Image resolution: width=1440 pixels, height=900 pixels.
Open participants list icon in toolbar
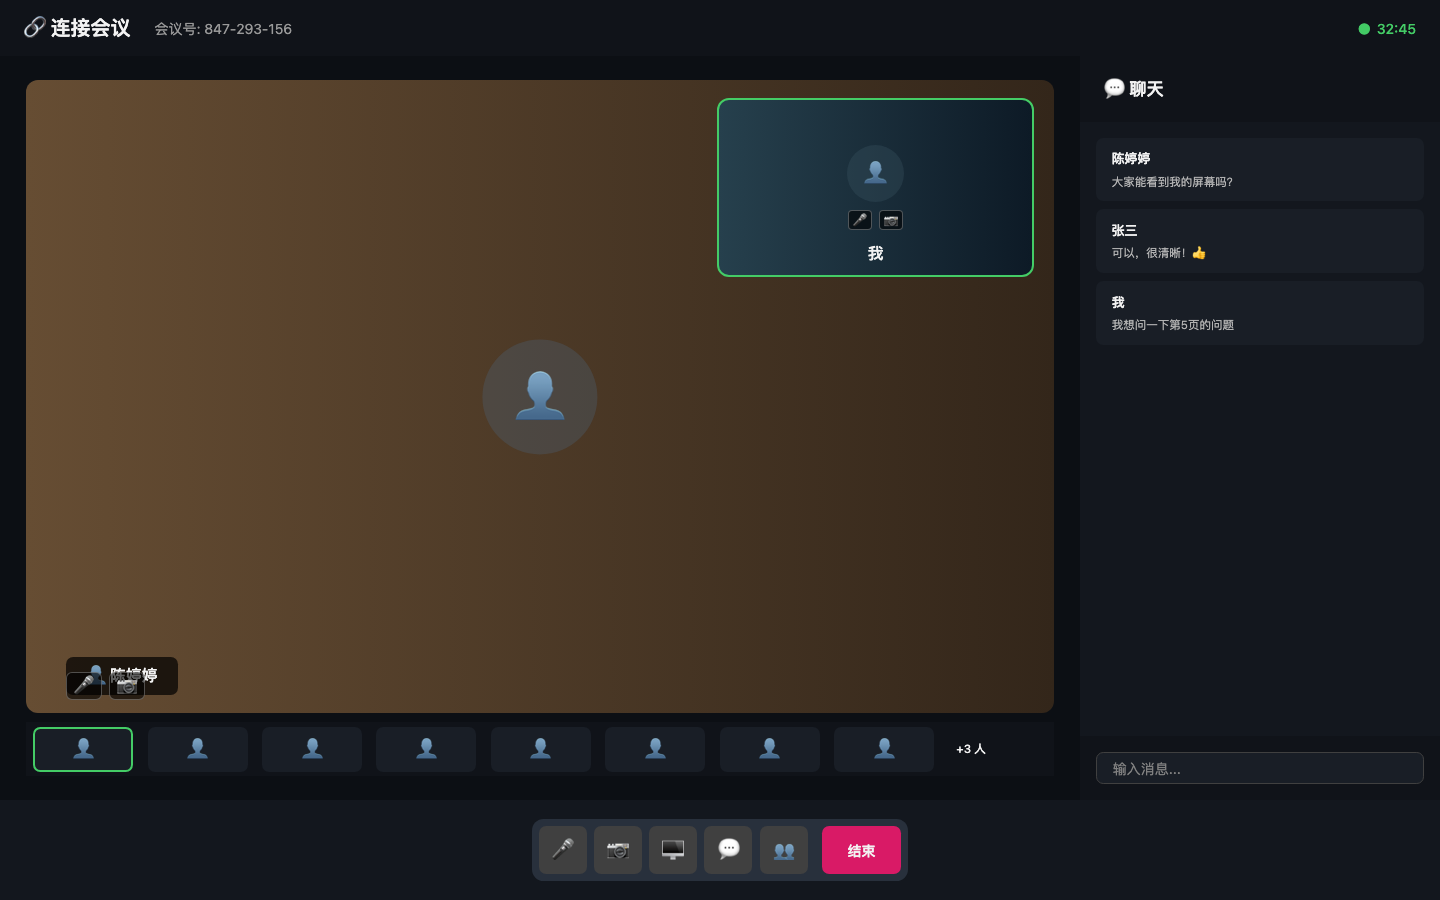point(784,850)
